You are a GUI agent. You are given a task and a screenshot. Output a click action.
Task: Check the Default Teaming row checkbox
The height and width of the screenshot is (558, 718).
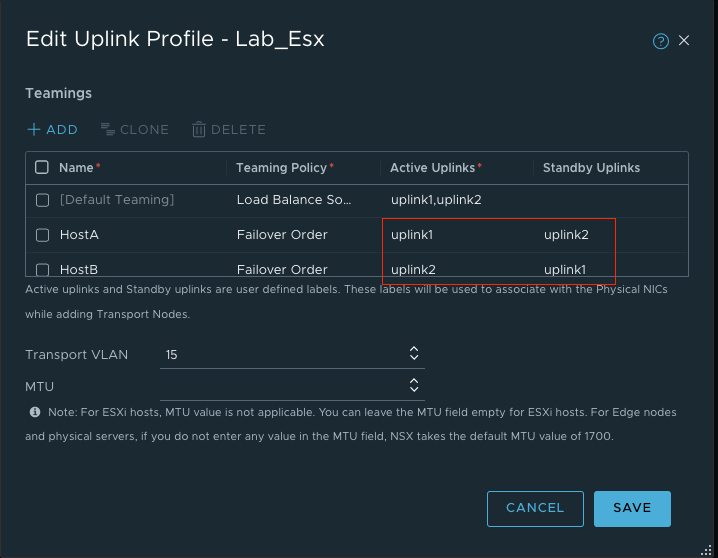[42, 200]
